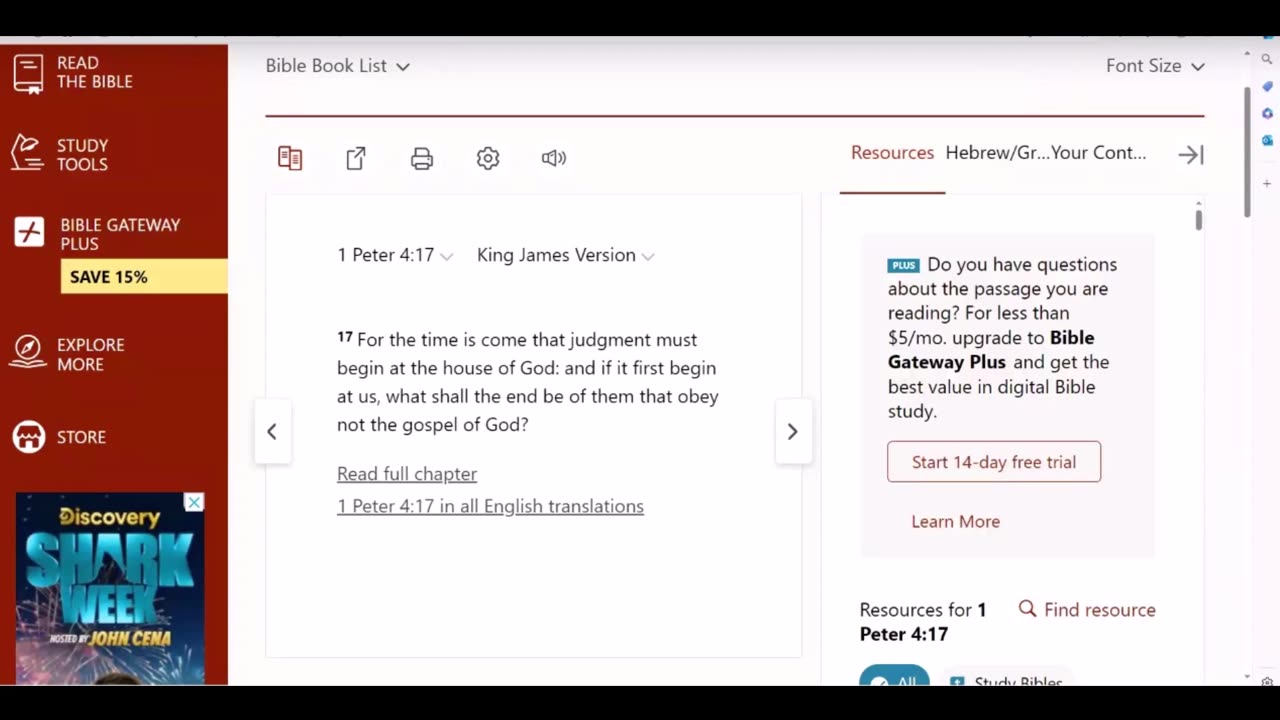Viewport: 1280px width, 720px height.
Task: Open 1 Peter 4:17 in all English translations
Action: coord(490,506)
